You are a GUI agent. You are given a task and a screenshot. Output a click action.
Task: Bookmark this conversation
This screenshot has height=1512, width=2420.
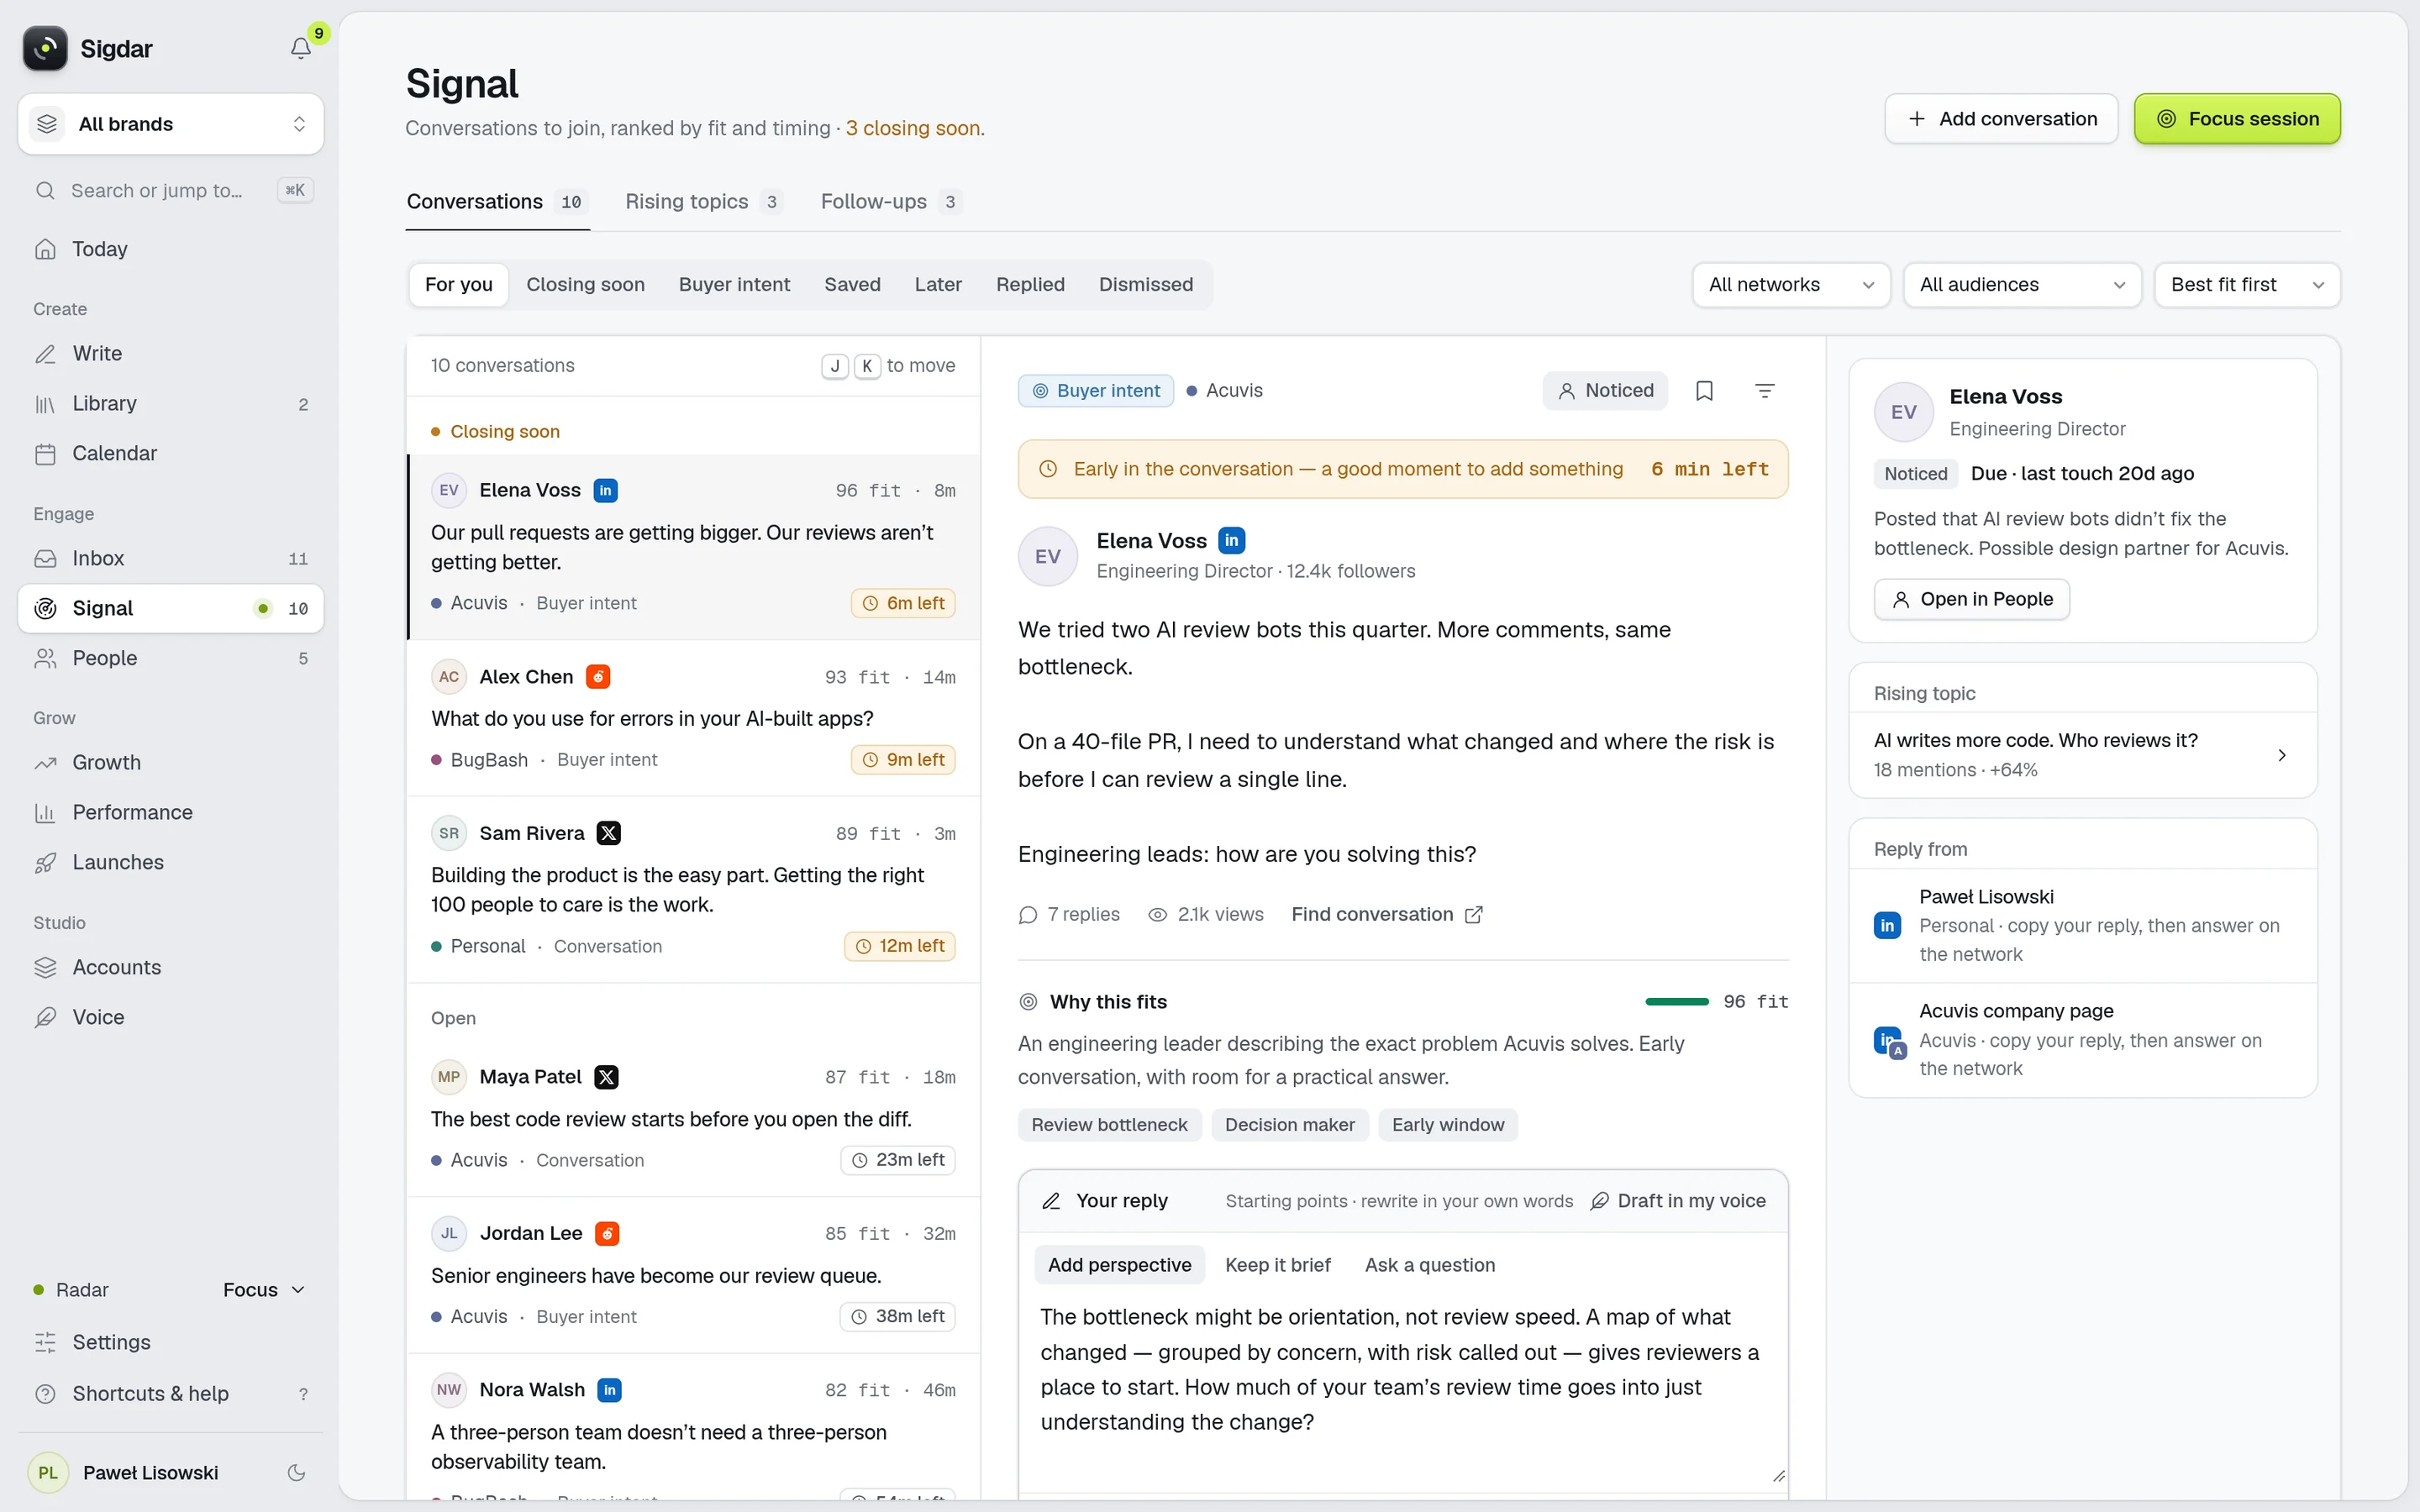click(1704, 391)
